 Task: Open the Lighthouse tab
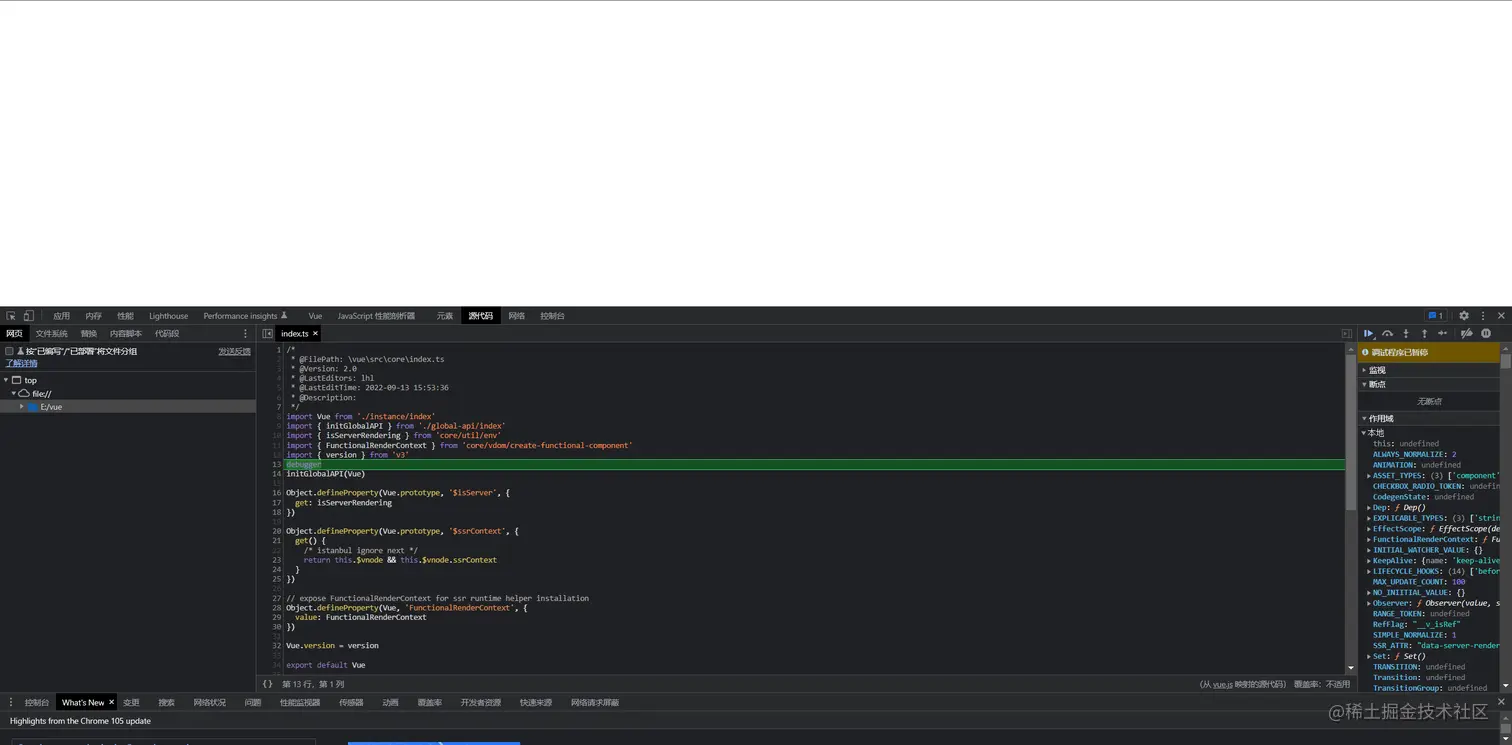pos(168,316)
